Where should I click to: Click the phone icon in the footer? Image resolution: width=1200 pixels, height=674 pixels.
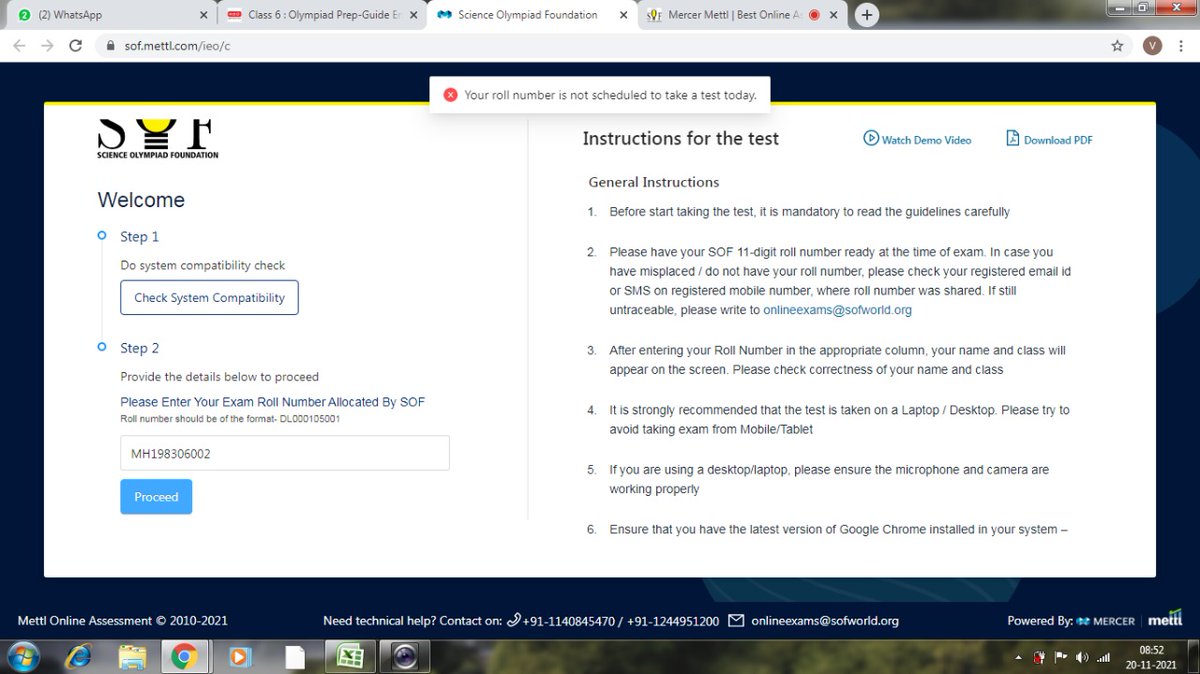click(514, 621)
